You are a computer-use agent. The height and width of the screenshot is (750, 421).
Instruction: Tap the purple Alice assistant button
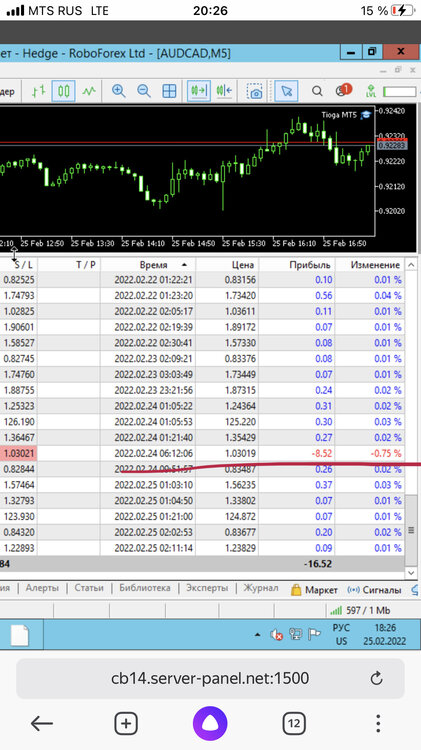[x=210, y=724]
